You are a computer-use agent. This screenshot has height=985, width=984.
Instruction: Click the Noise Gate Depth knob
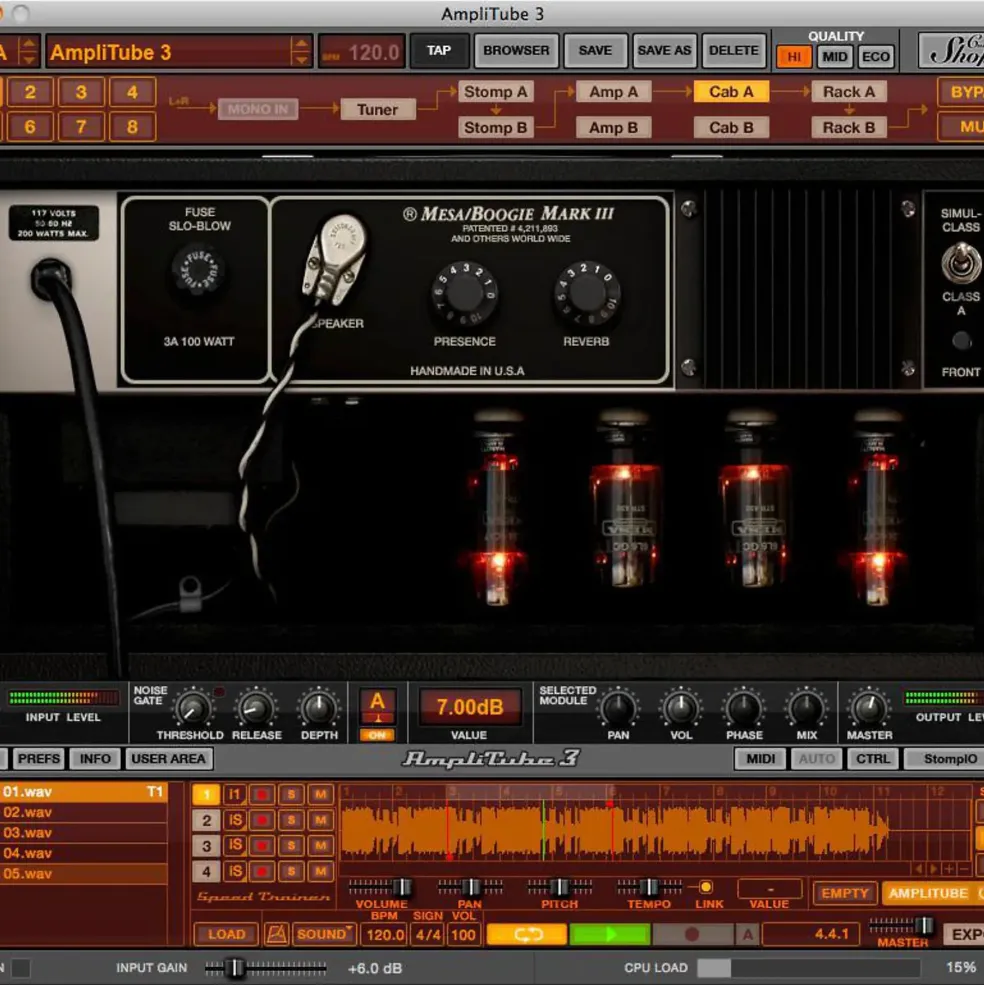(319, 709)
